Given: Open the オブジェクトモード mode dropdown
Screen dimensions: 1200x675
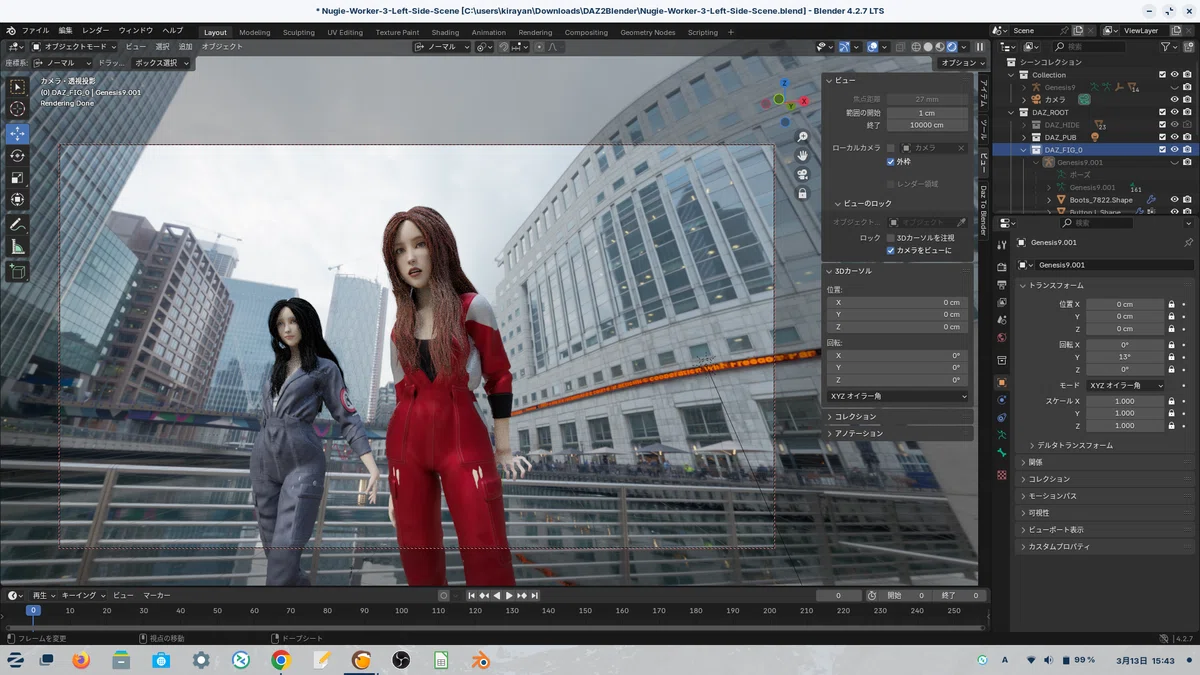Looking at the screenshot, I should 75,47.
